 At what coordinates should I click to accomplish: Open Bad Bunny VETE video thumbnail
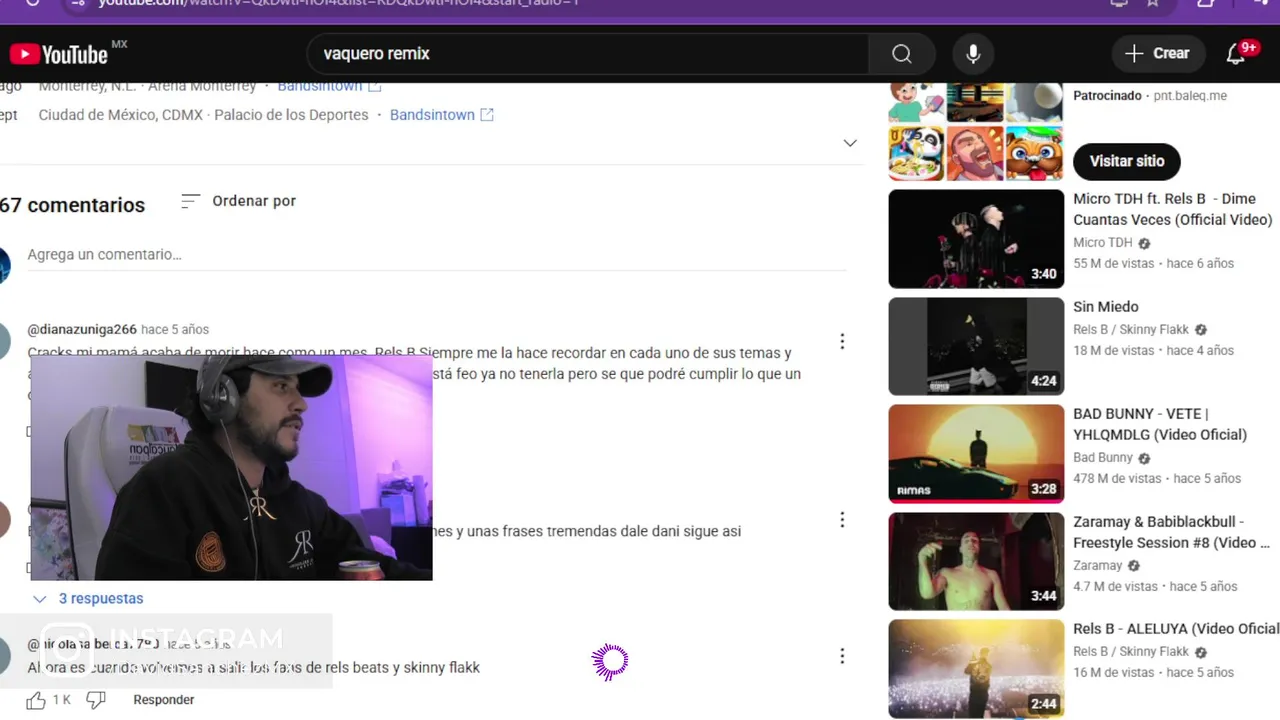976,453
